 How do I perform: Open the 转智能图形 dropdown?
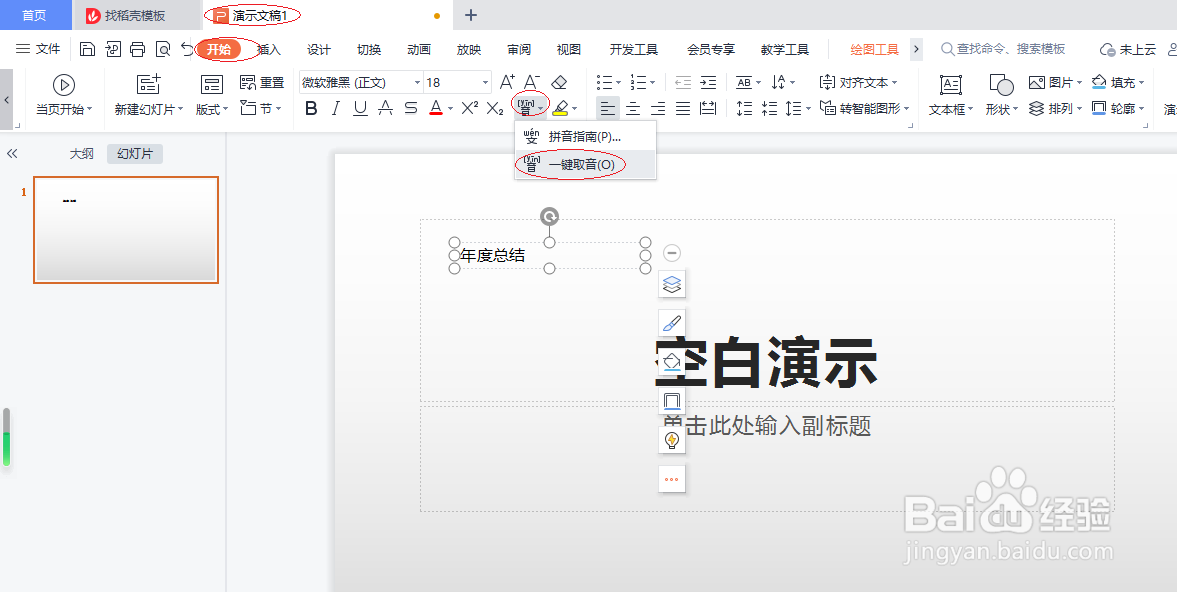click(864, 109)
